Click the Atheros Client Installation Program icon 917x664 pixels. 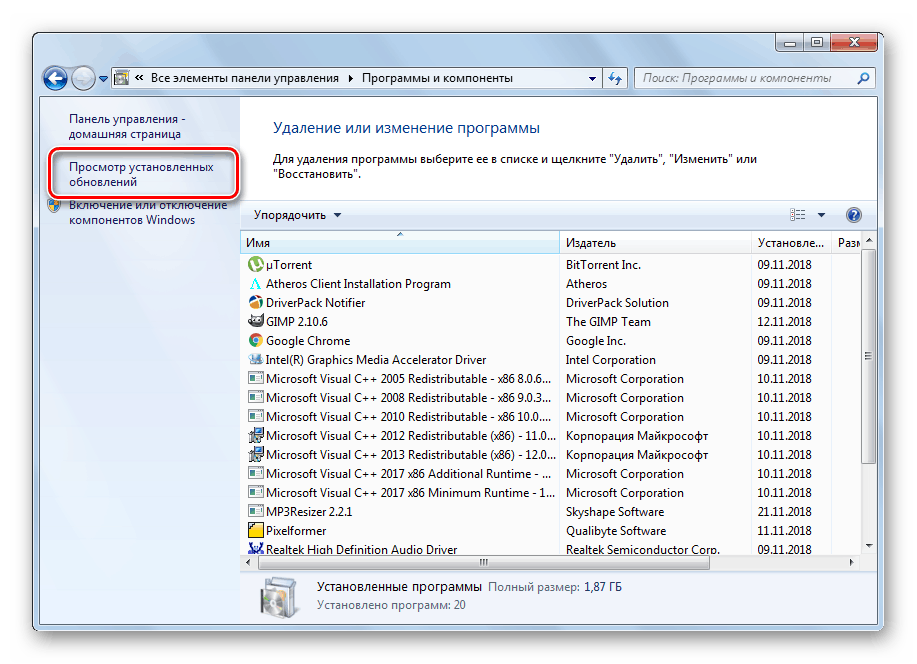coord(256,284)
